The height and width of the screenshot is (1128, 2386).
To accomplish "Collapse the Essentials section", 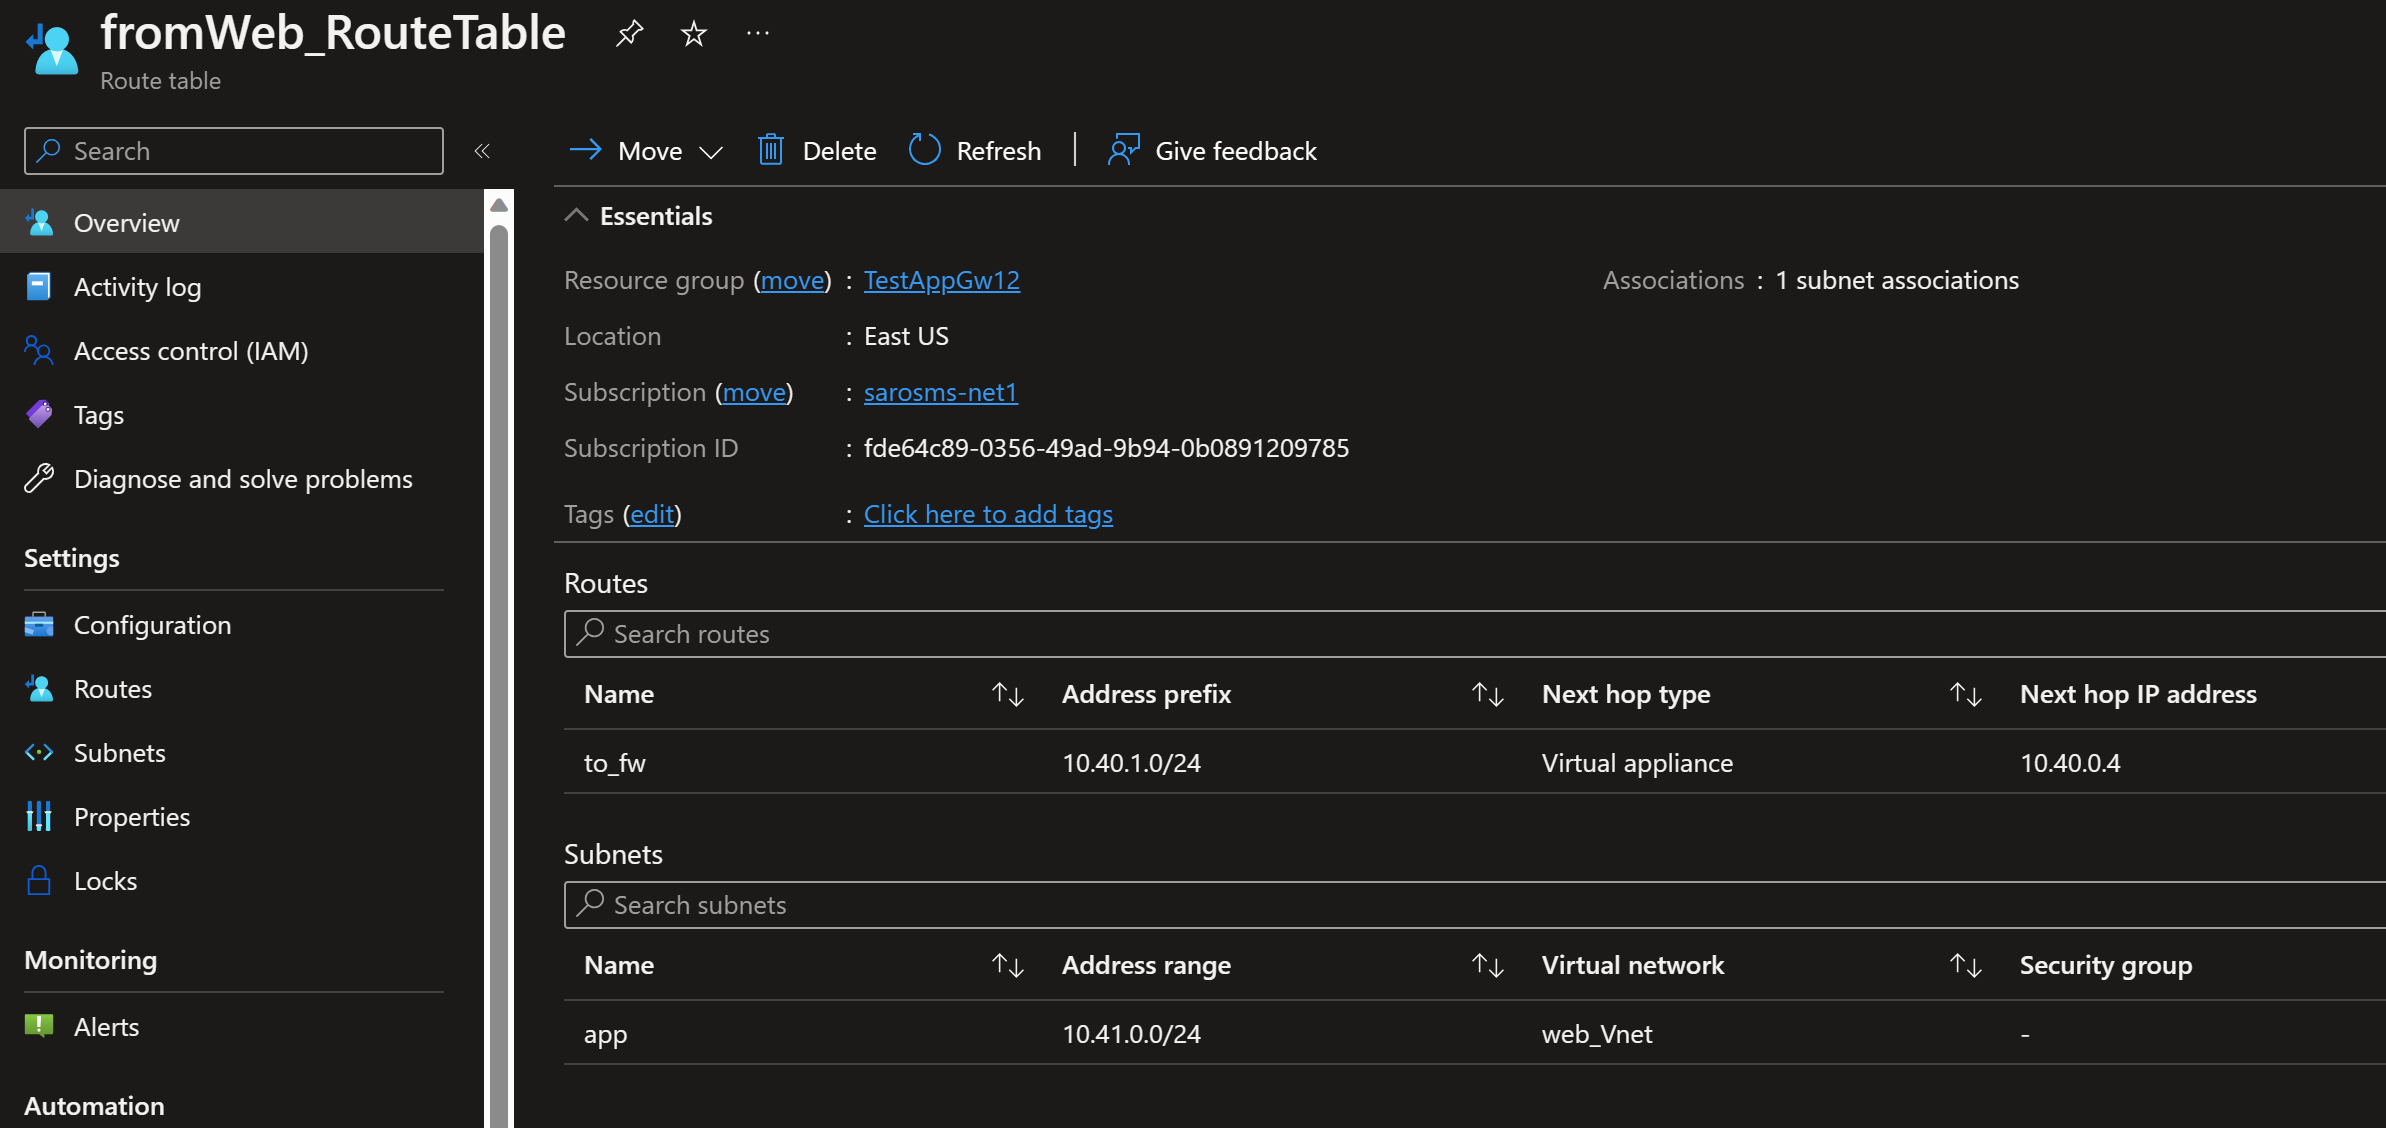I will click(576, 216).
